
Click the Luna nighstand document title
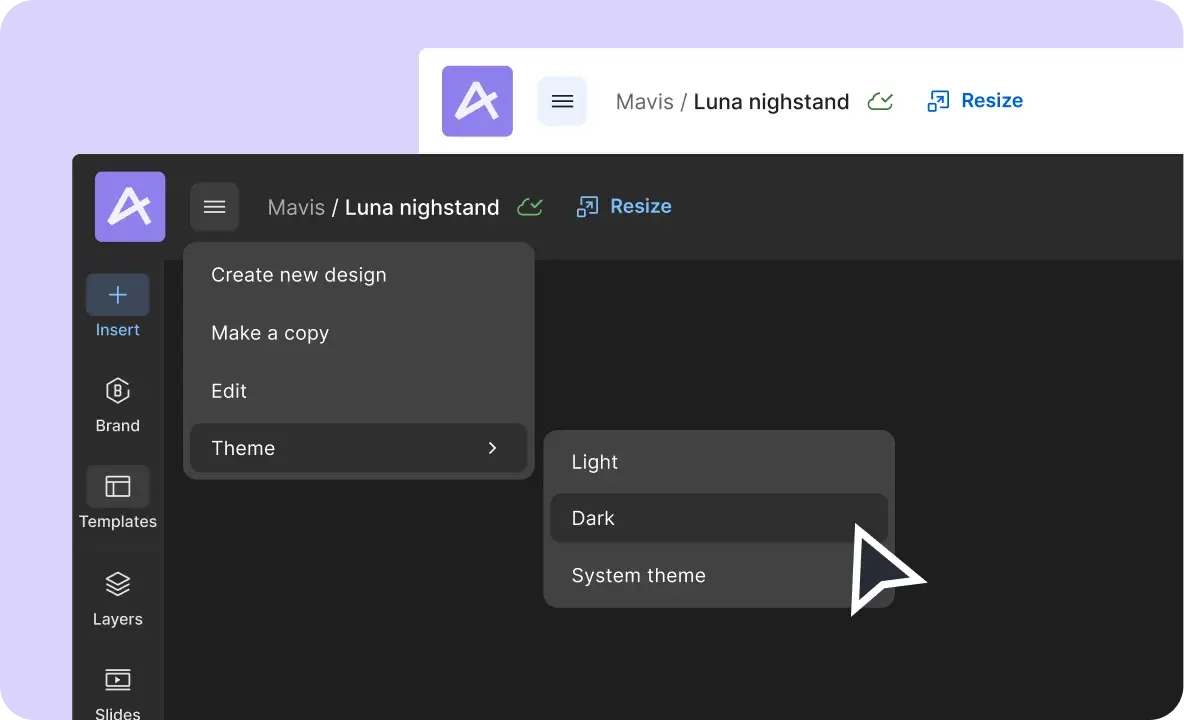click(421, 207)
